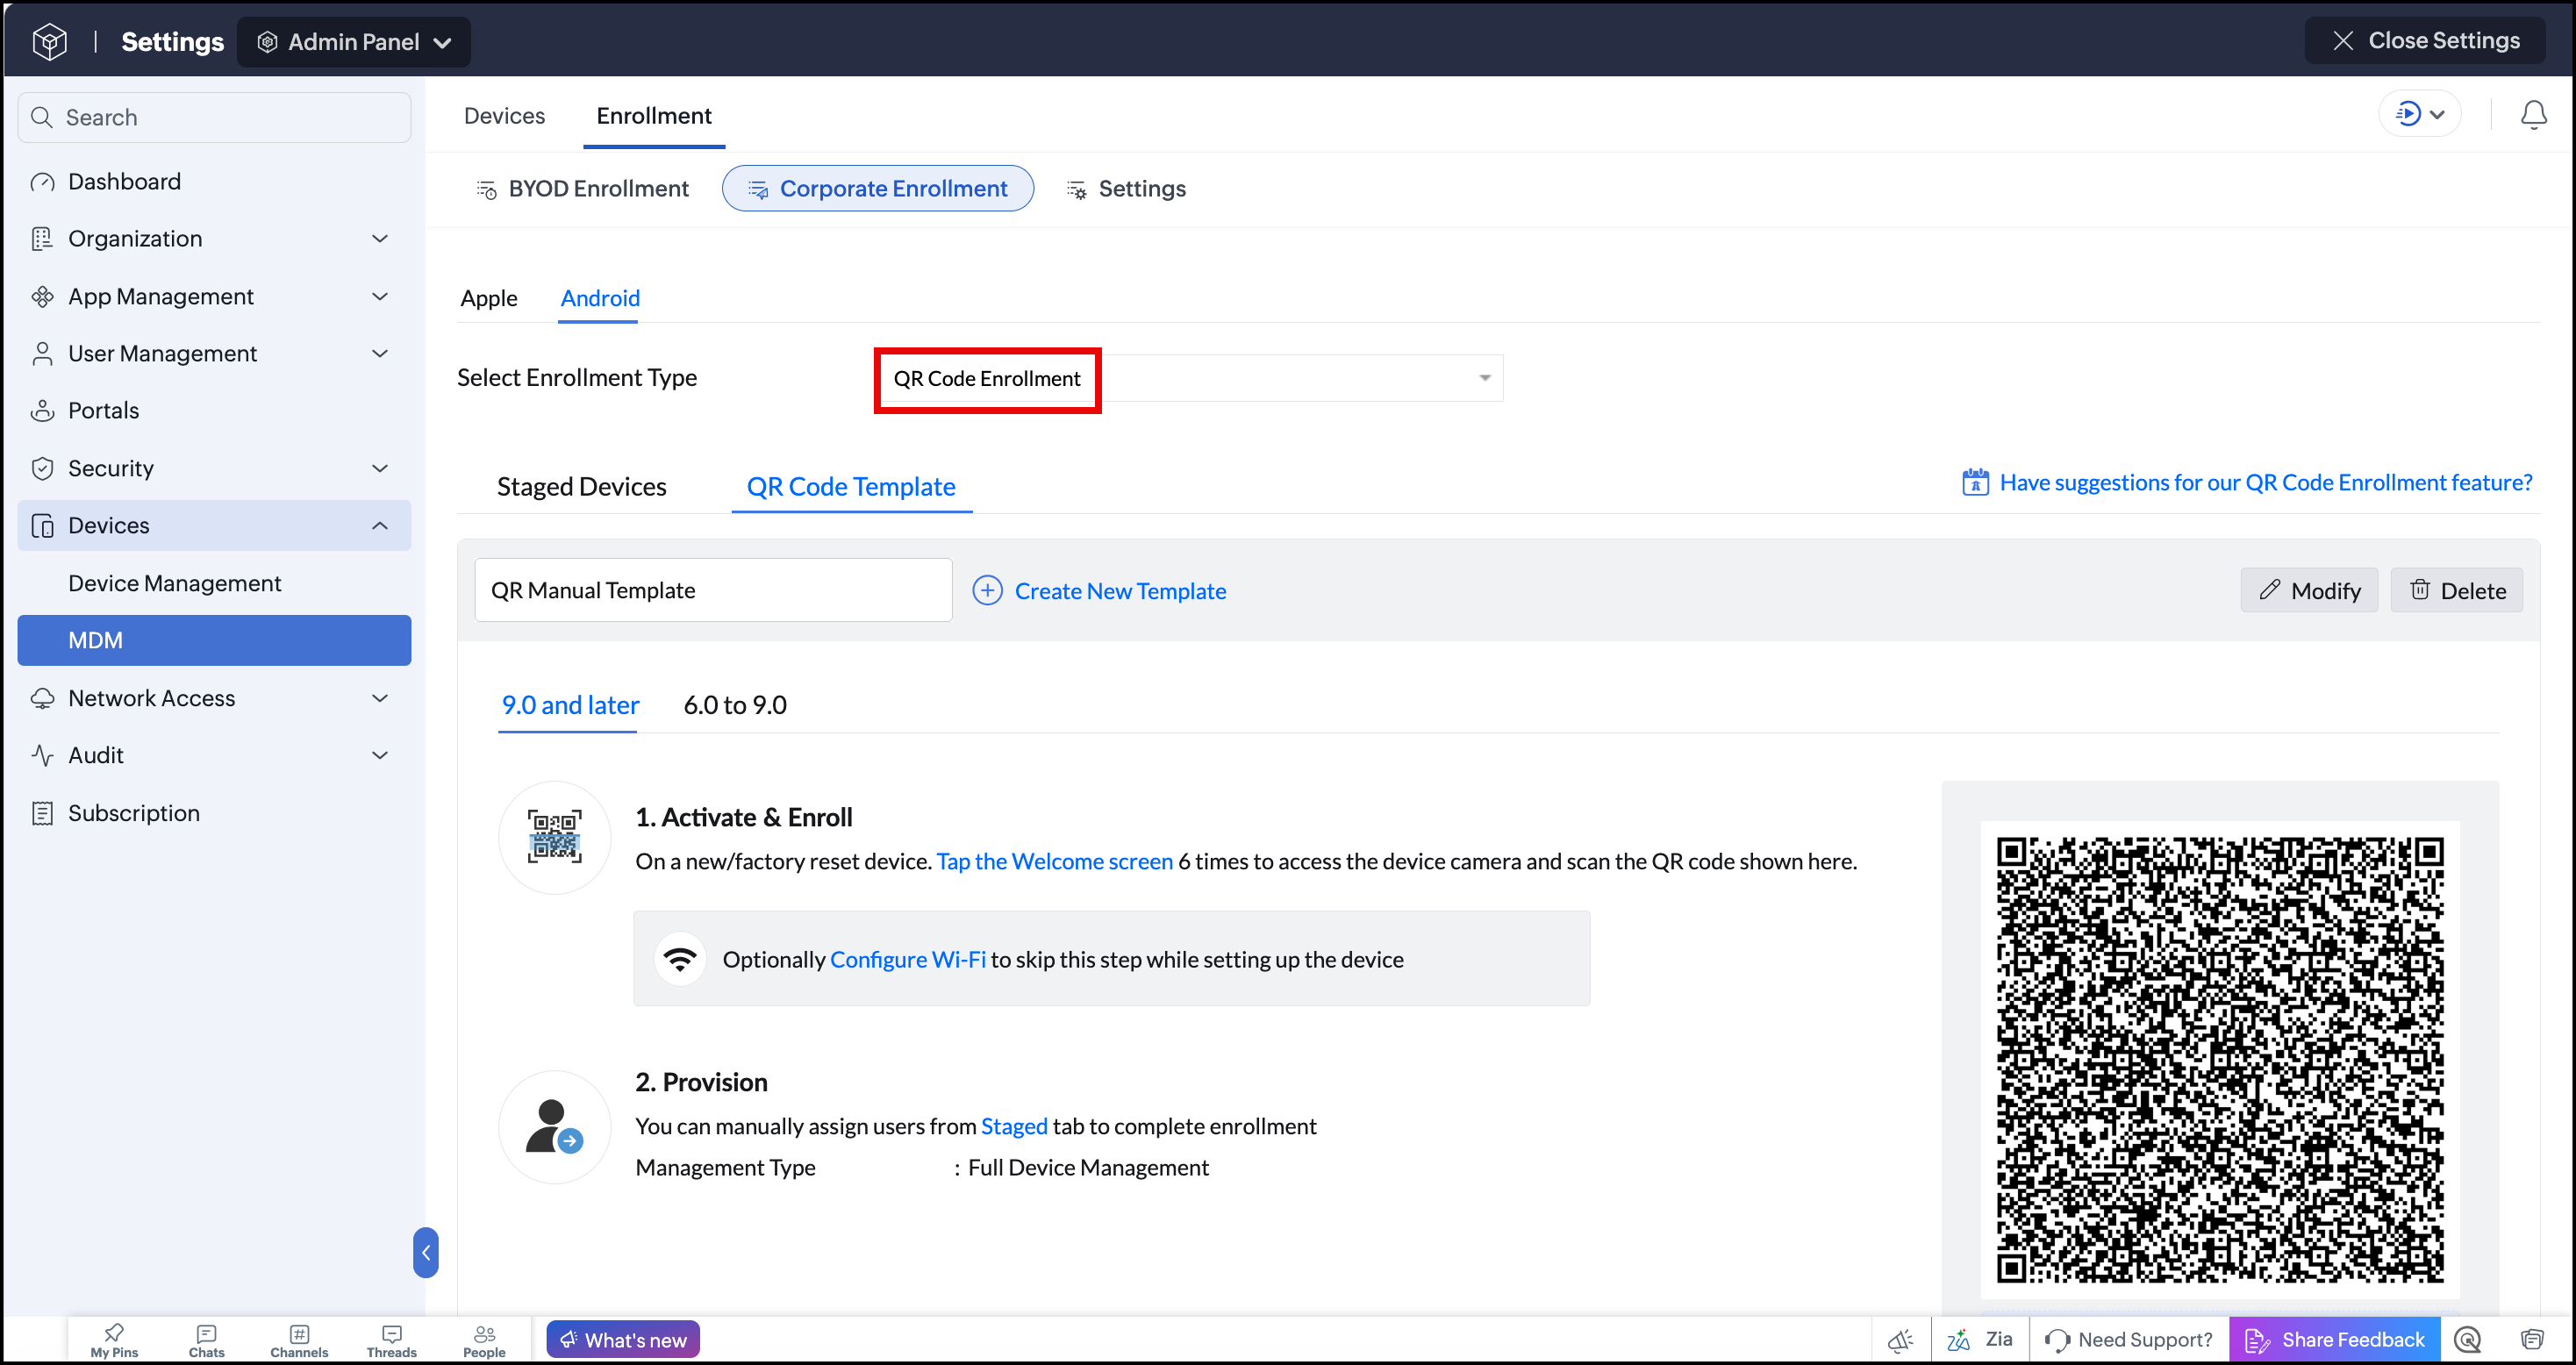Viewport: 2576px width, 1365px height.
Task: Open Chats in bottom bar
Action: (207, 1340)
